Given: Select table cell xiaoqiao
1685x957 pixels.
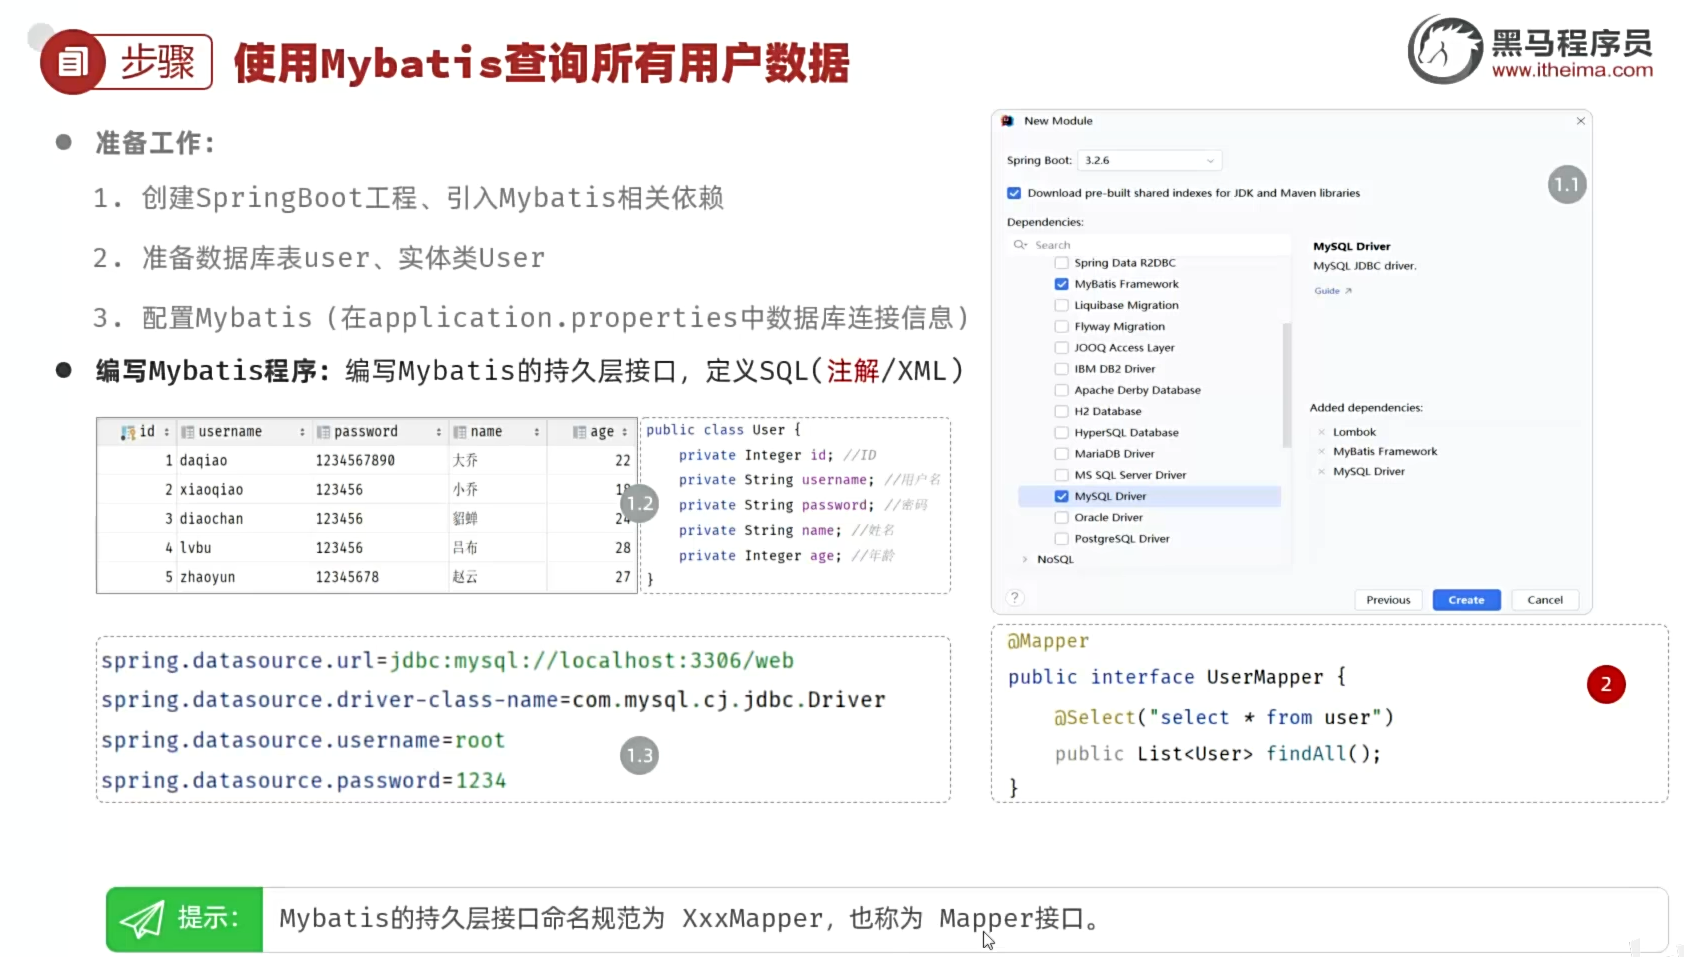Looking at the screenshot, I should [211, 490].
